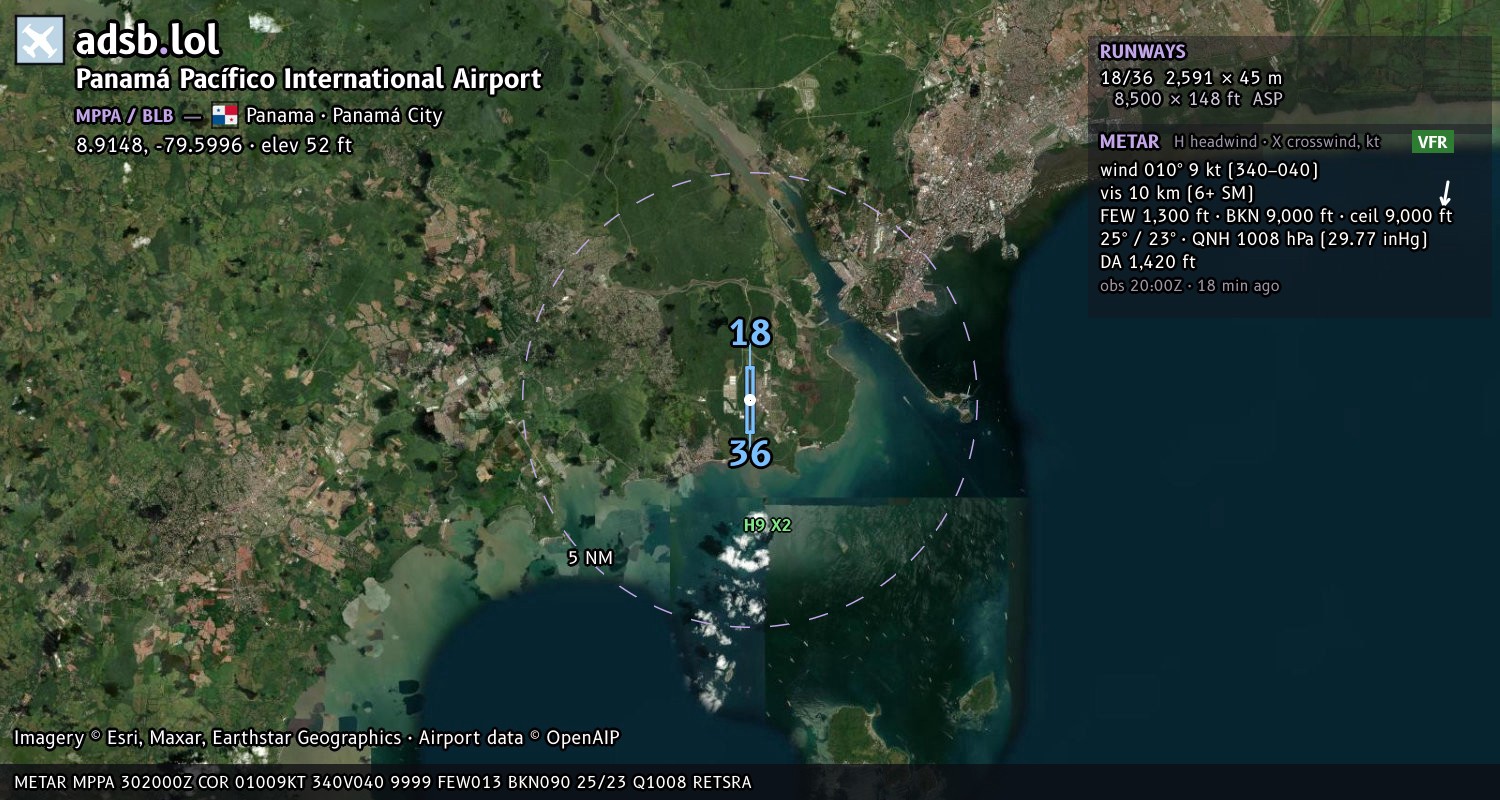Click the Imagery © Esri, Maxar attribution text
Viewport: 1500px width, 800px height.
click(x=316, y=738)
